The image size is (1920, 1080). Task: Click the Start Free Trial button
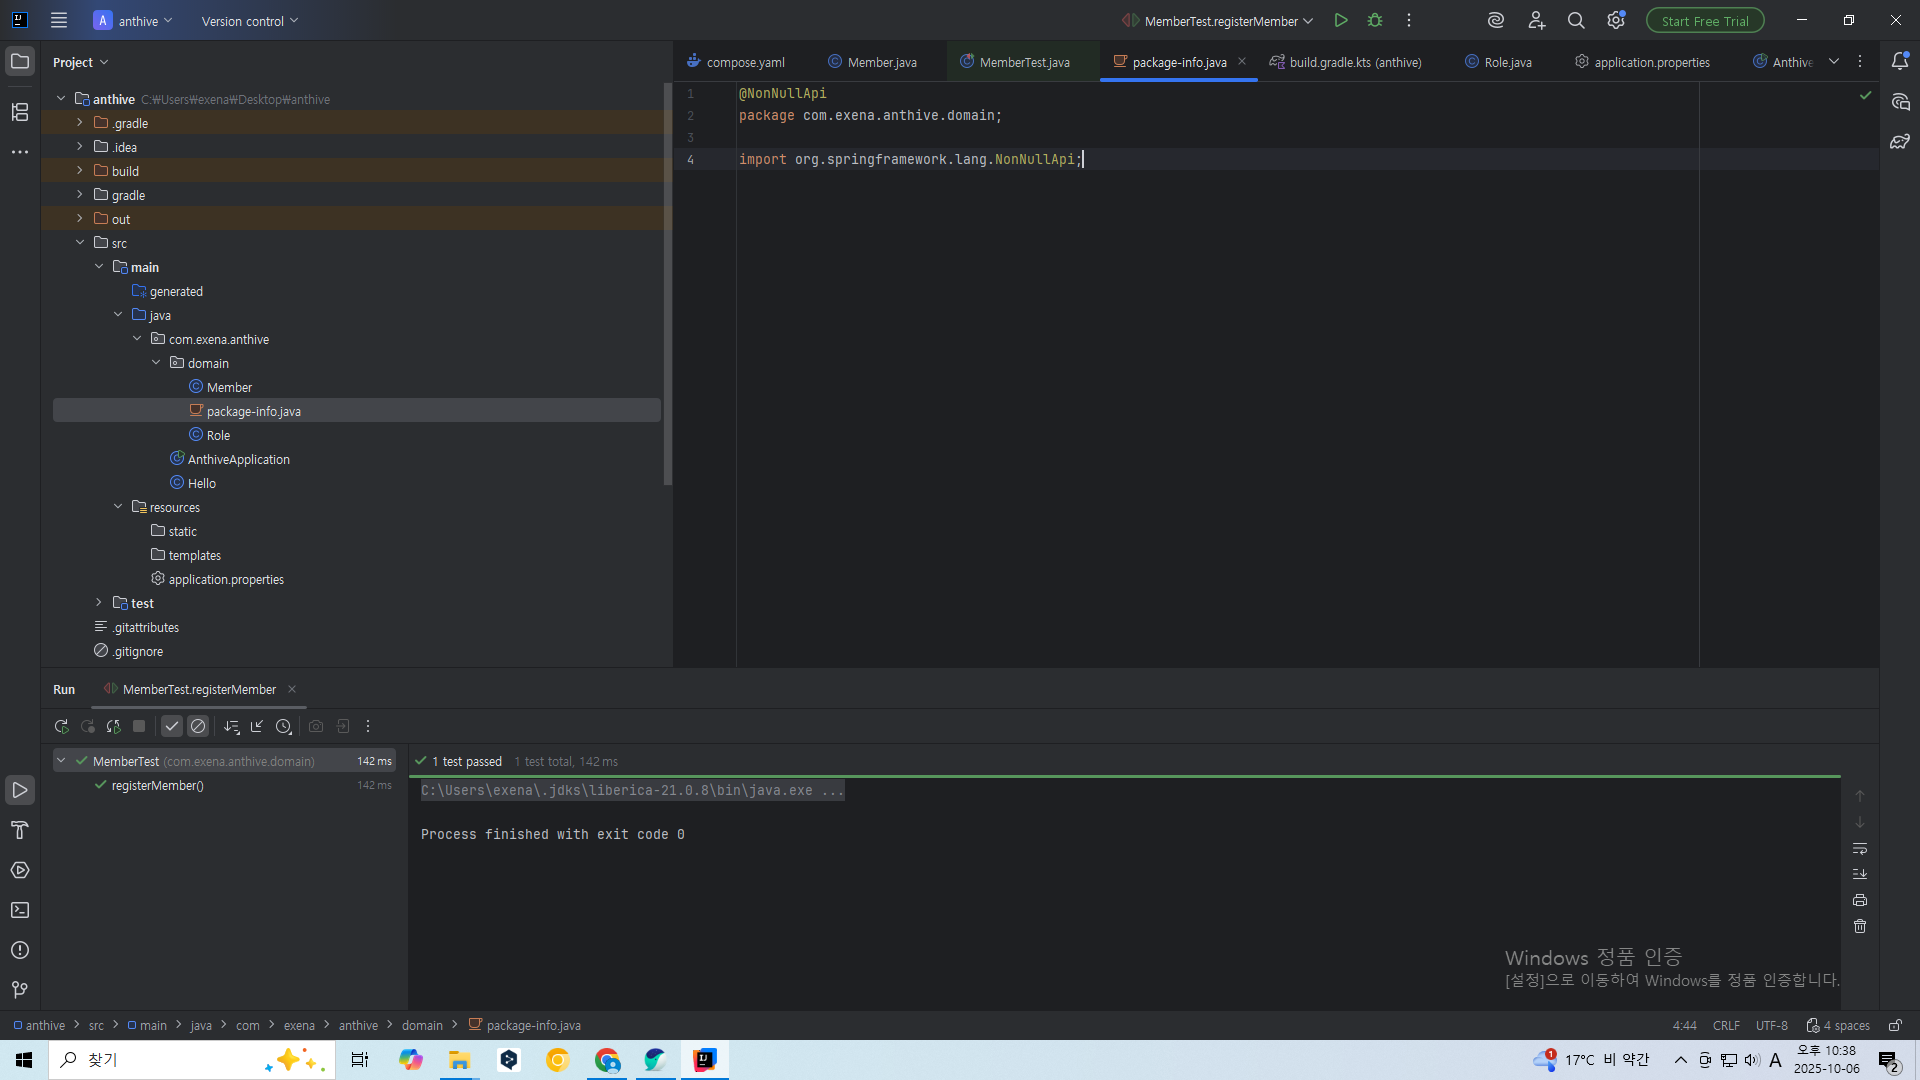tap(1705, 21)
